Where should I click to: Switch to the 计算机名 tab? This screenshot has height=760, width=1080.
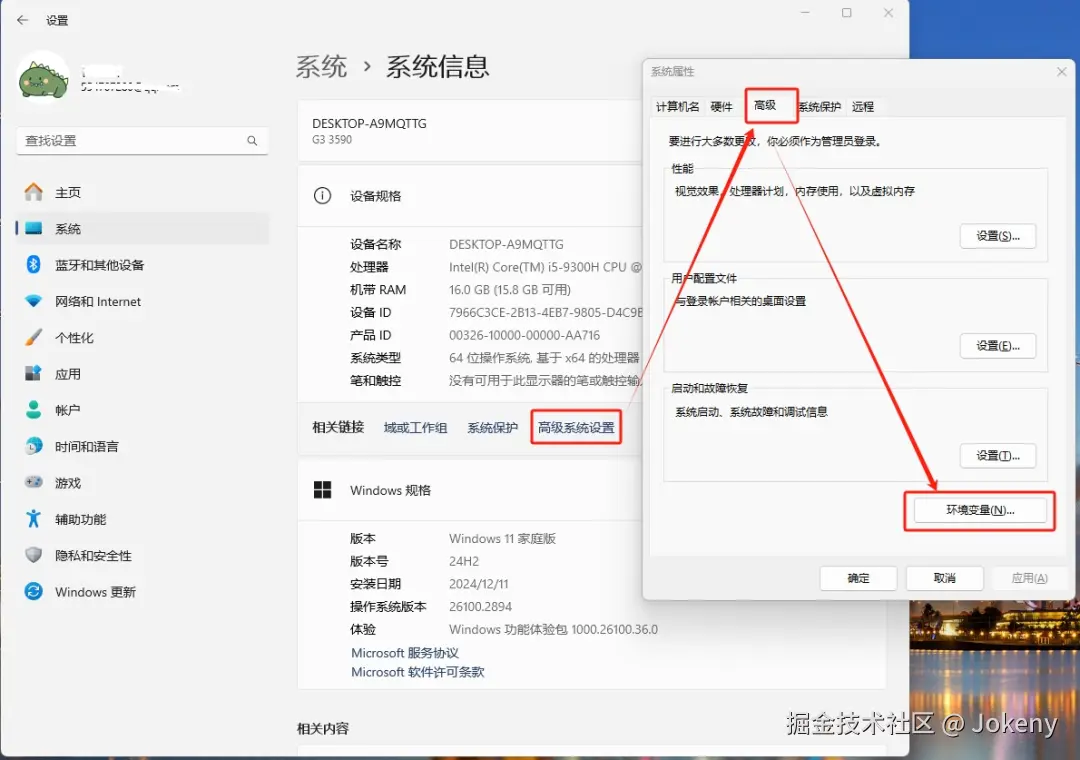point(677,107)
